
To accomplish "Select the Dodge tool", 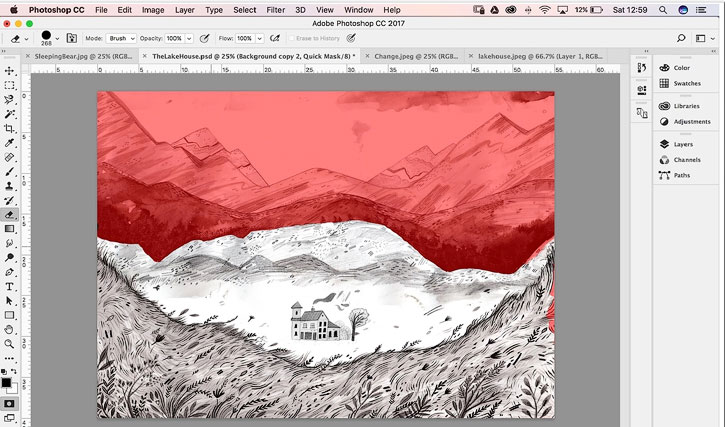I will pos(9,258).
